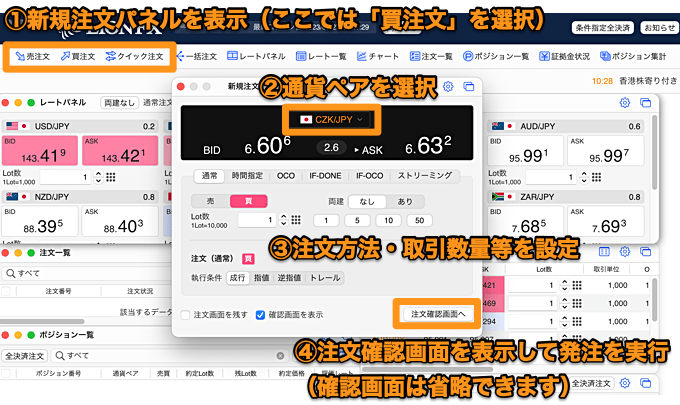This screenshot has height=405, width=680.
Task: Click window layout icon in 新規注文 dialog
Action: tap(468, 86)
